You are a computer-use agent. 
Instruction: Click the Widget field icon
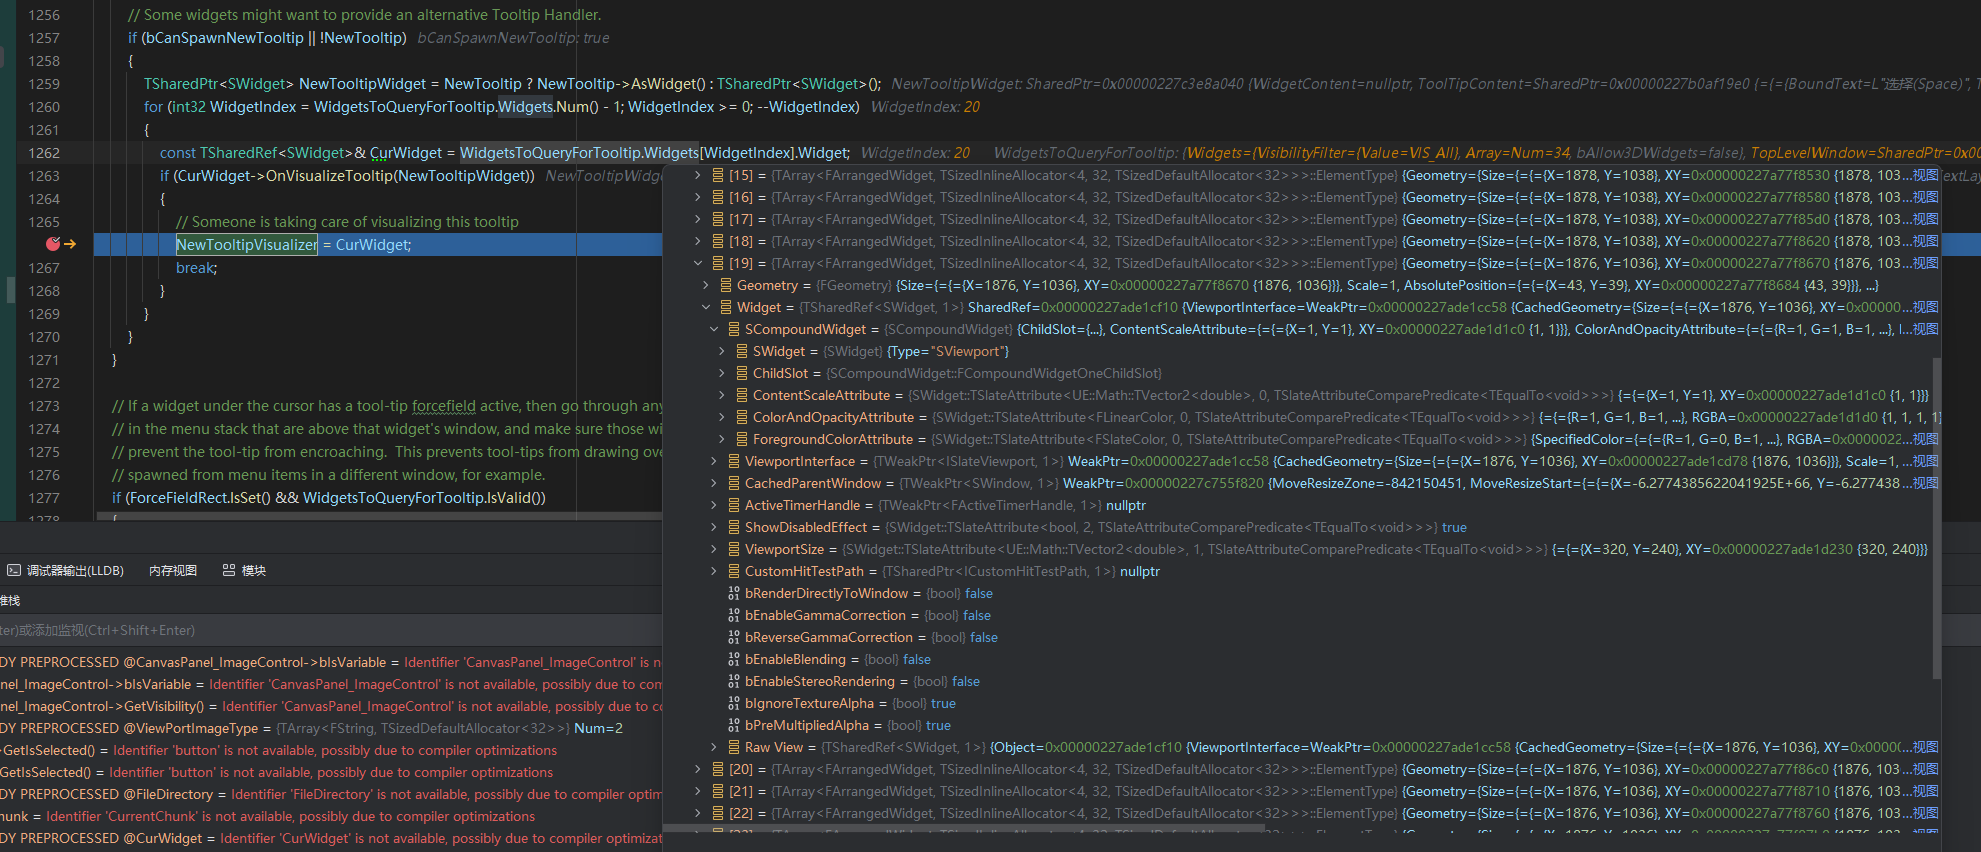[x=726, y=307]
